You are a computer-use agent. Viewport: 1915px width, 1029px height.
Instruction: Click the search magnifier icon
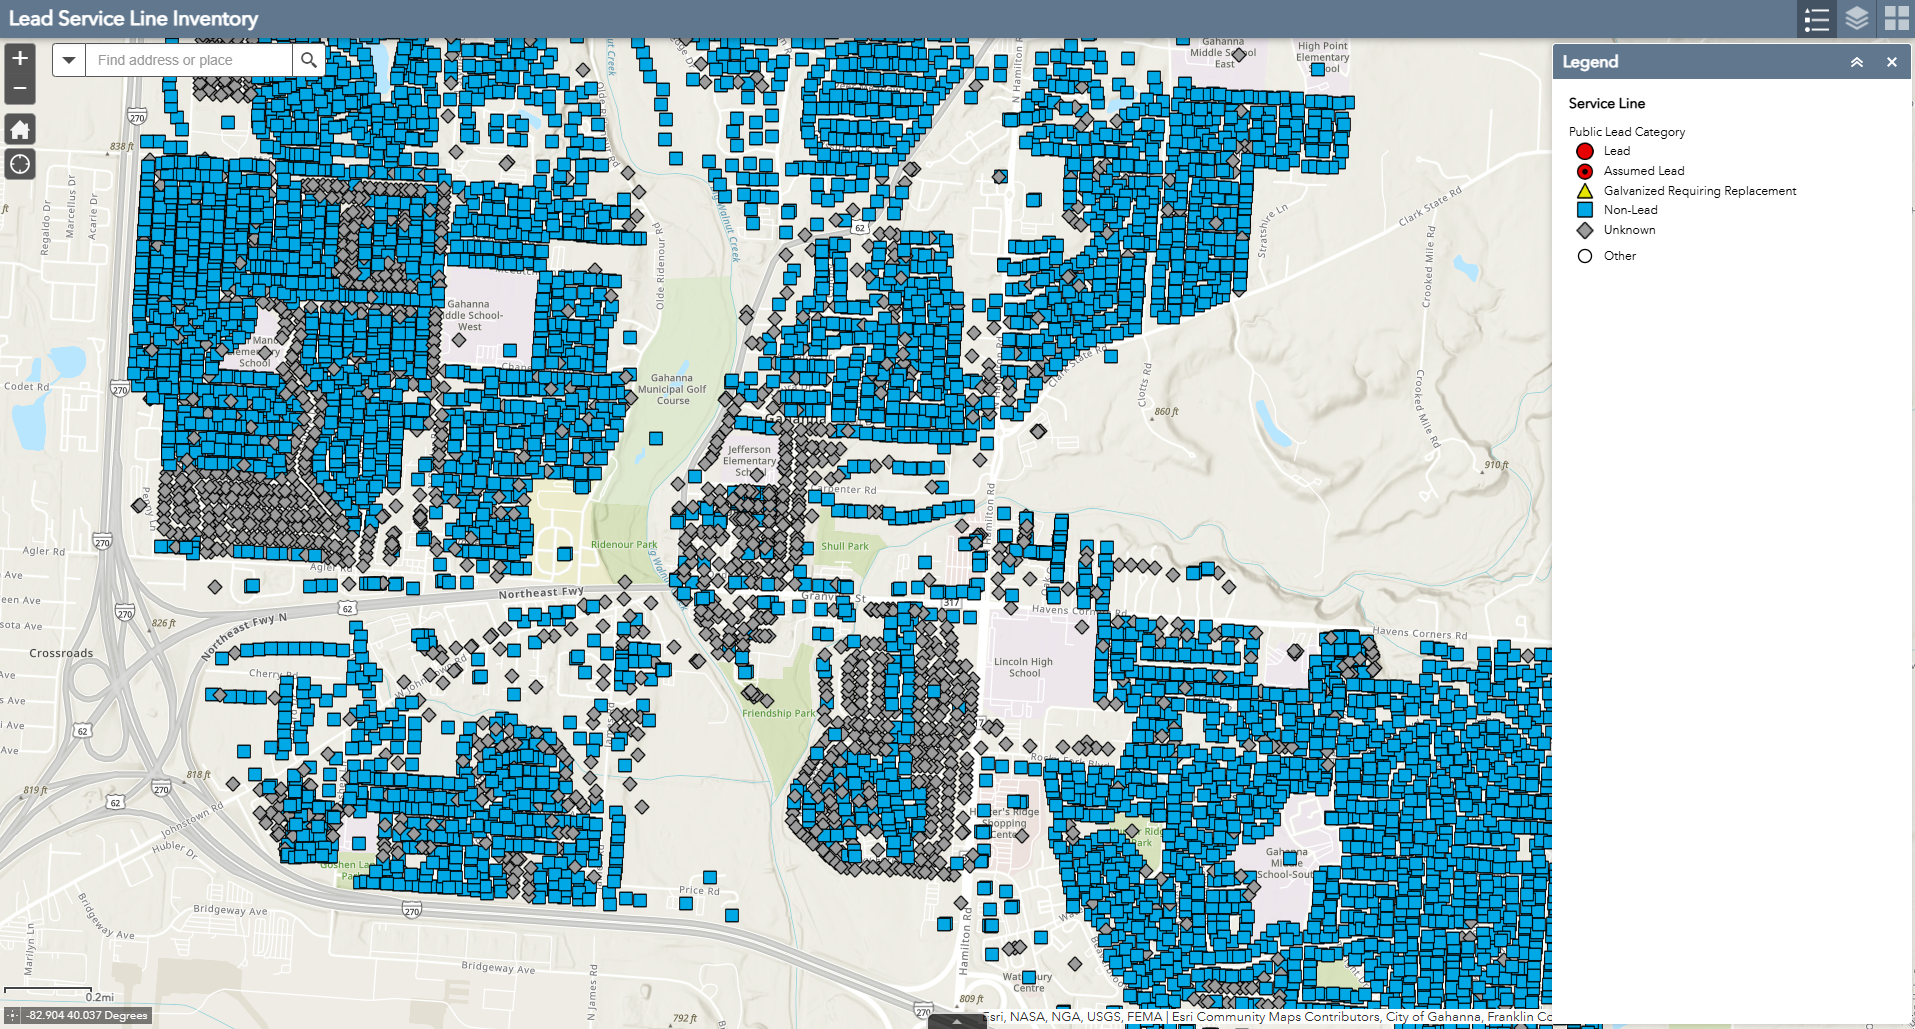click(309, 60)
